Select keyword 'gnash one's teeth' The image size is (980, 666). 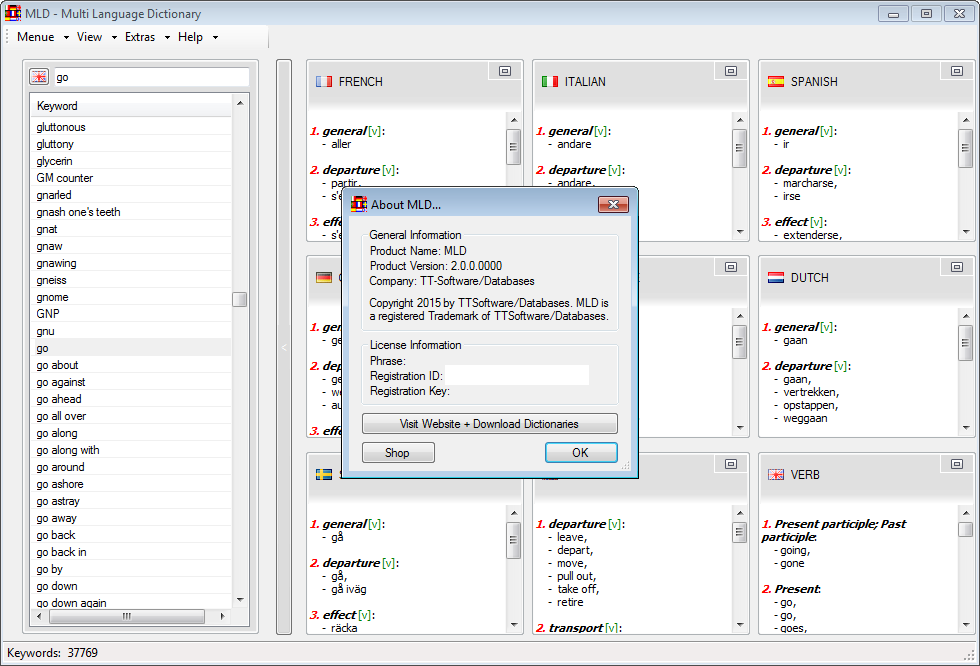pos(131,212)
